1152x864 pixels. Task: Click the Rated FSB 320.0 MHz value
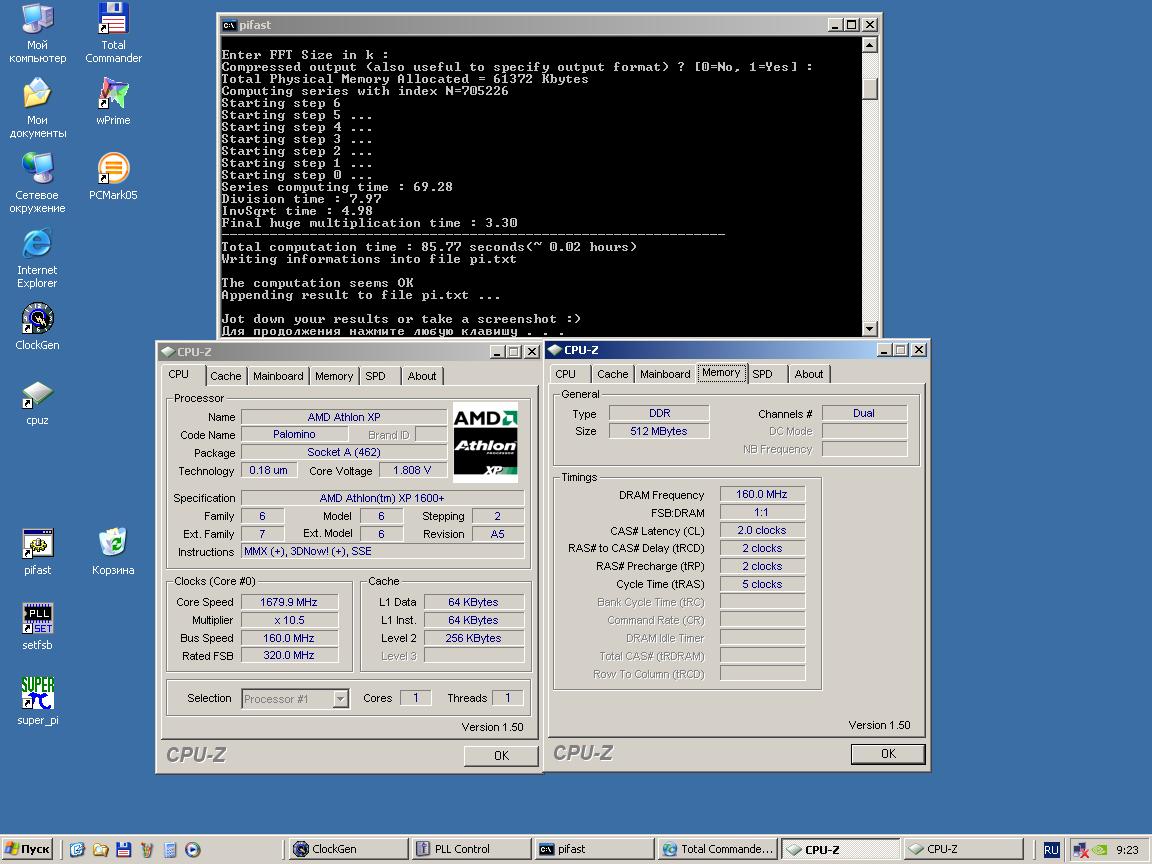(289, 655)
